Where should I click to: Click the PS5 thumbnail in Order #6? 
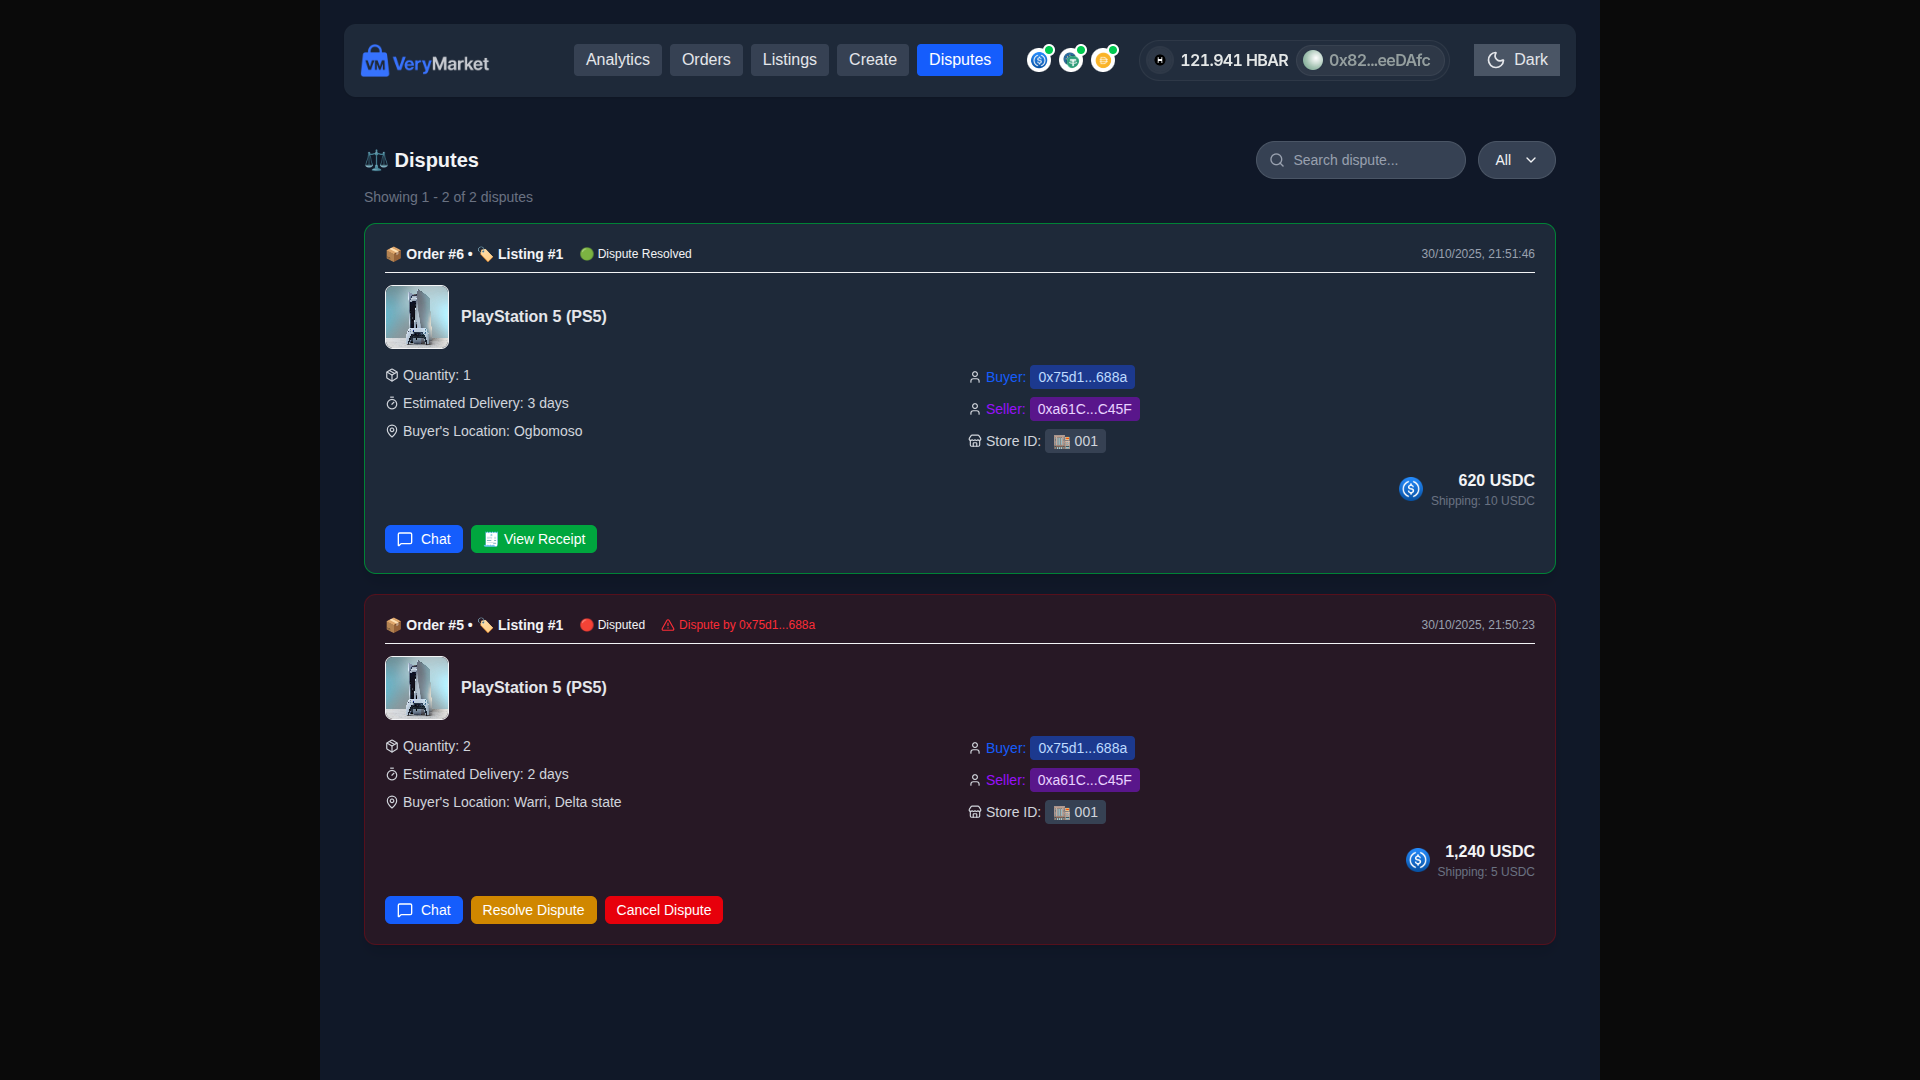pos(417,317)
